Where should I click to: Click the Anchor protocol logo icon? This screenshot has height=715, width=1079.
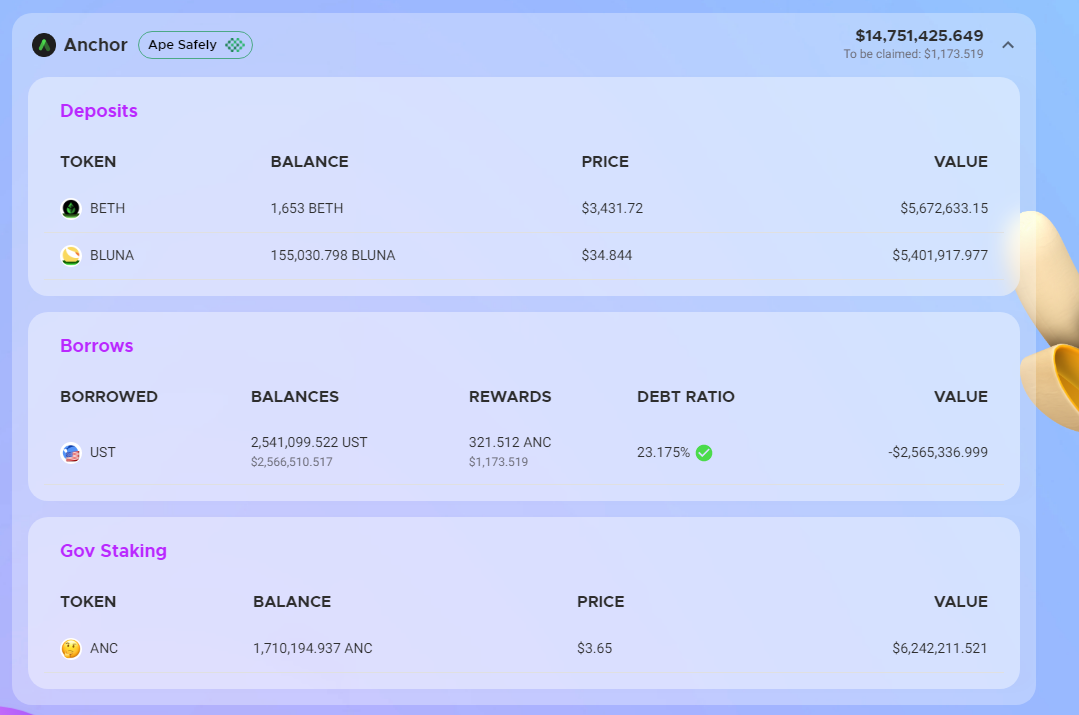[44, 45]
